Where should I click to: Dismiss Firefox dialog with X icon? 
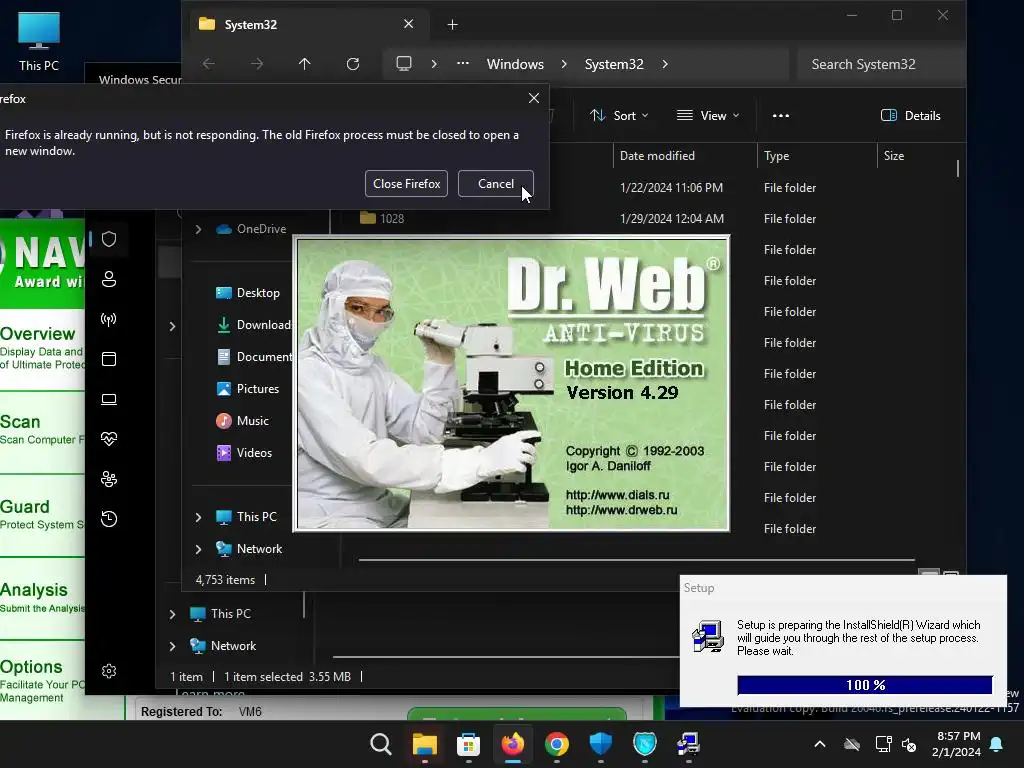(x=534, y=98)
